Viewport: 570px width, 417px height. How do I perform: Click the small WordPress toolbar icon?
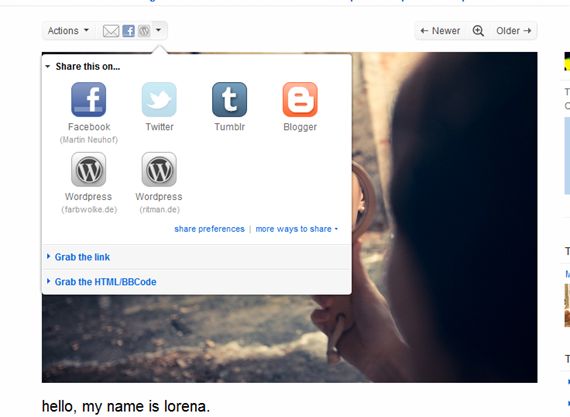[x=144, y=31]
